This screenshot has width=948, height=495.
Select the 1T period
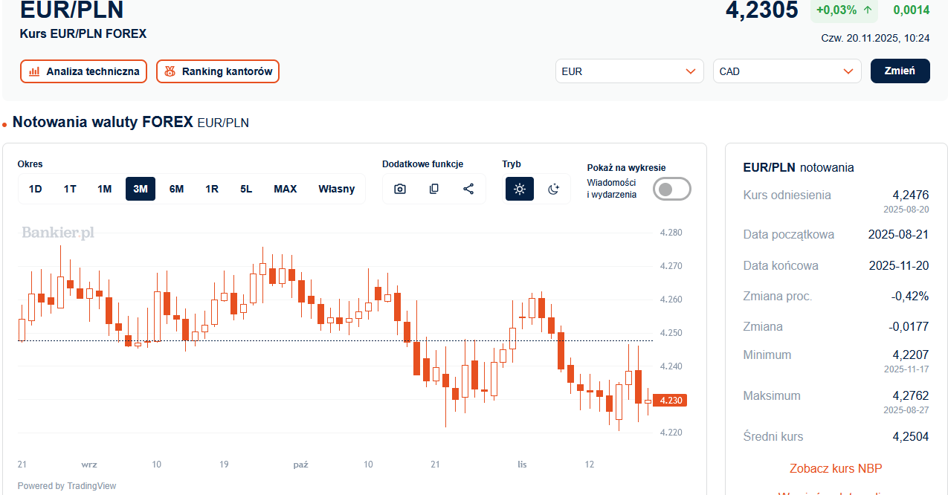coord(70,189)
